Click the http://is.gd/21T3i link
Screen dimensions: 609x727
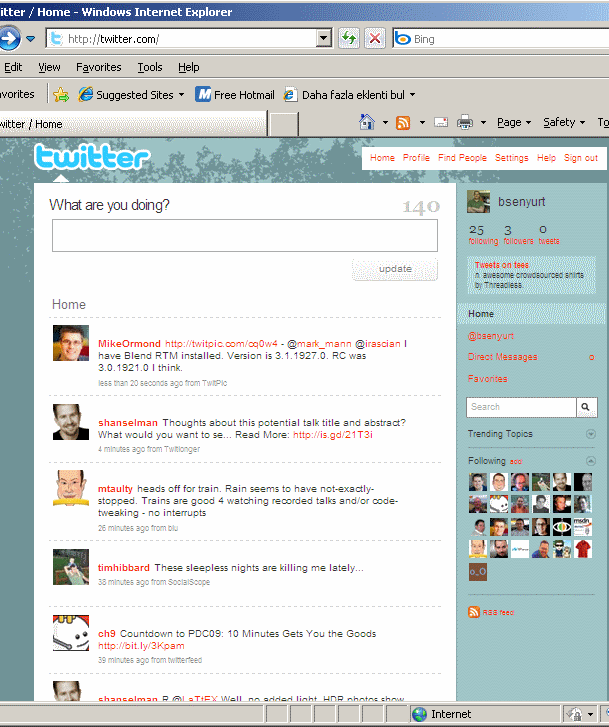(x=333, y=435)
